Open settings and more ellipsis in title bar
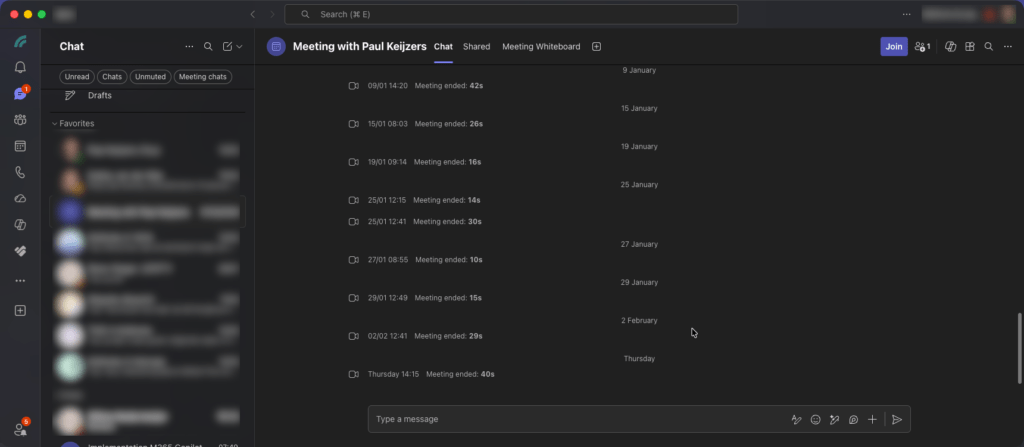The height and width of the screenshot is (447, 1024). [906, 14]
